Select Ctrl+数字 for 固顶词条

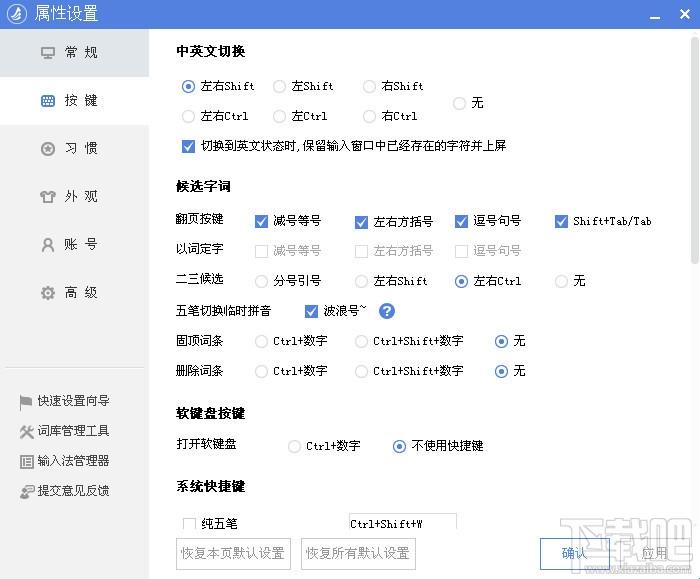click(261, 342)
